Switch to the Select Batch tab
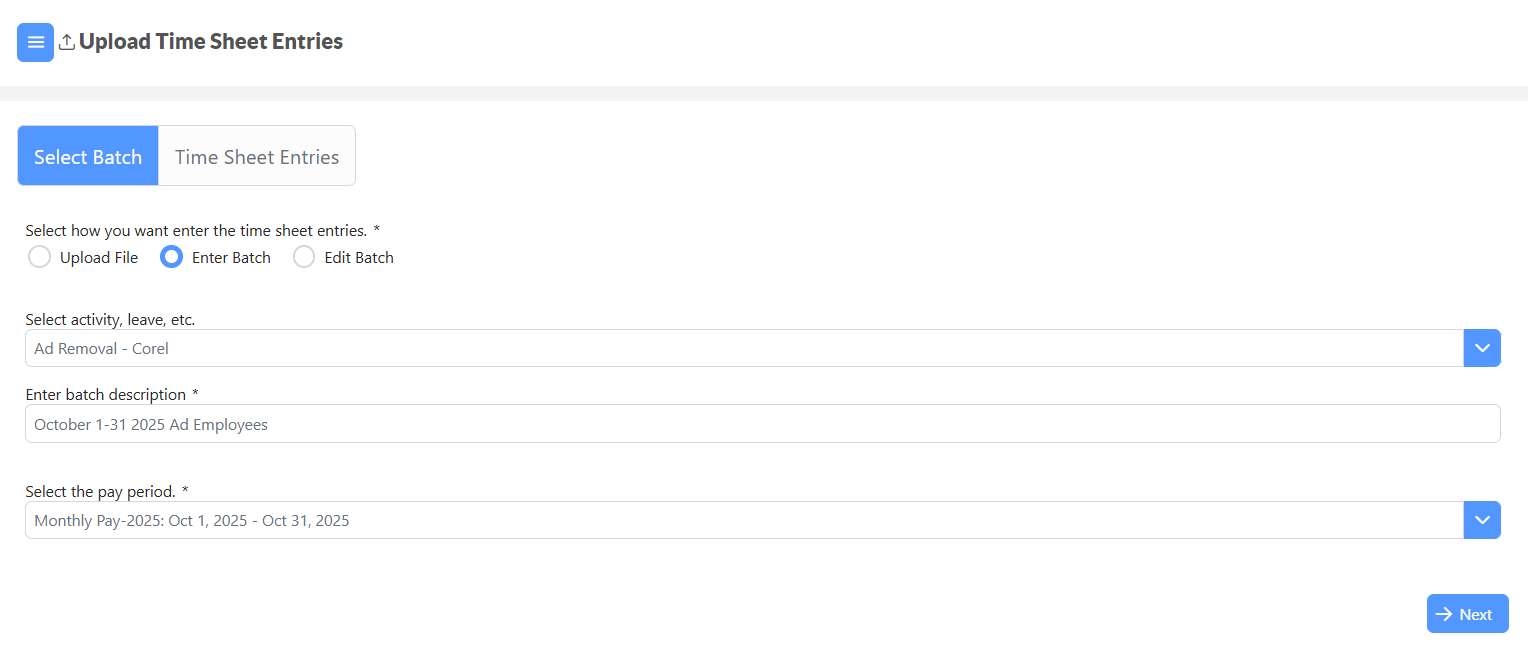 (x=88, y=156)
